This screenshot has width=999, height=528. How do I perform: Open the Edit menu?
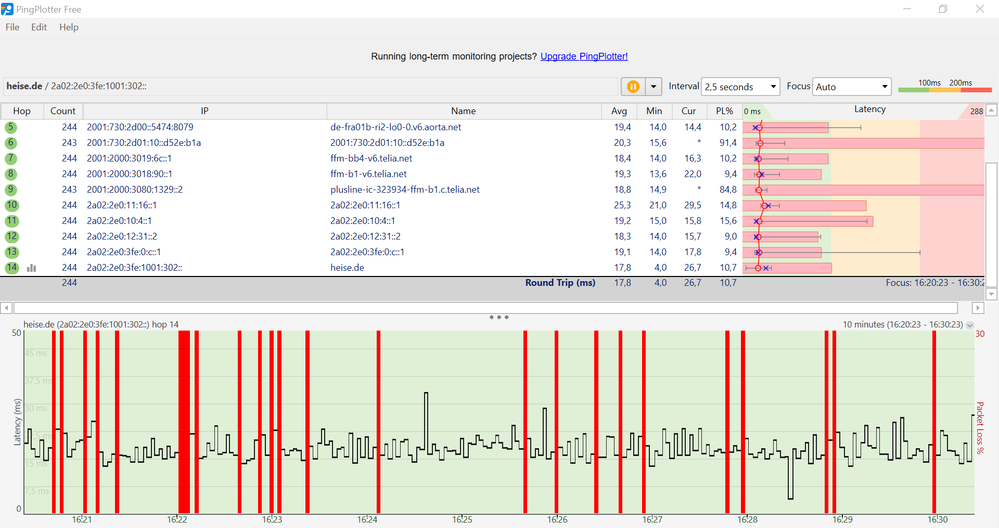pos(39,27)
